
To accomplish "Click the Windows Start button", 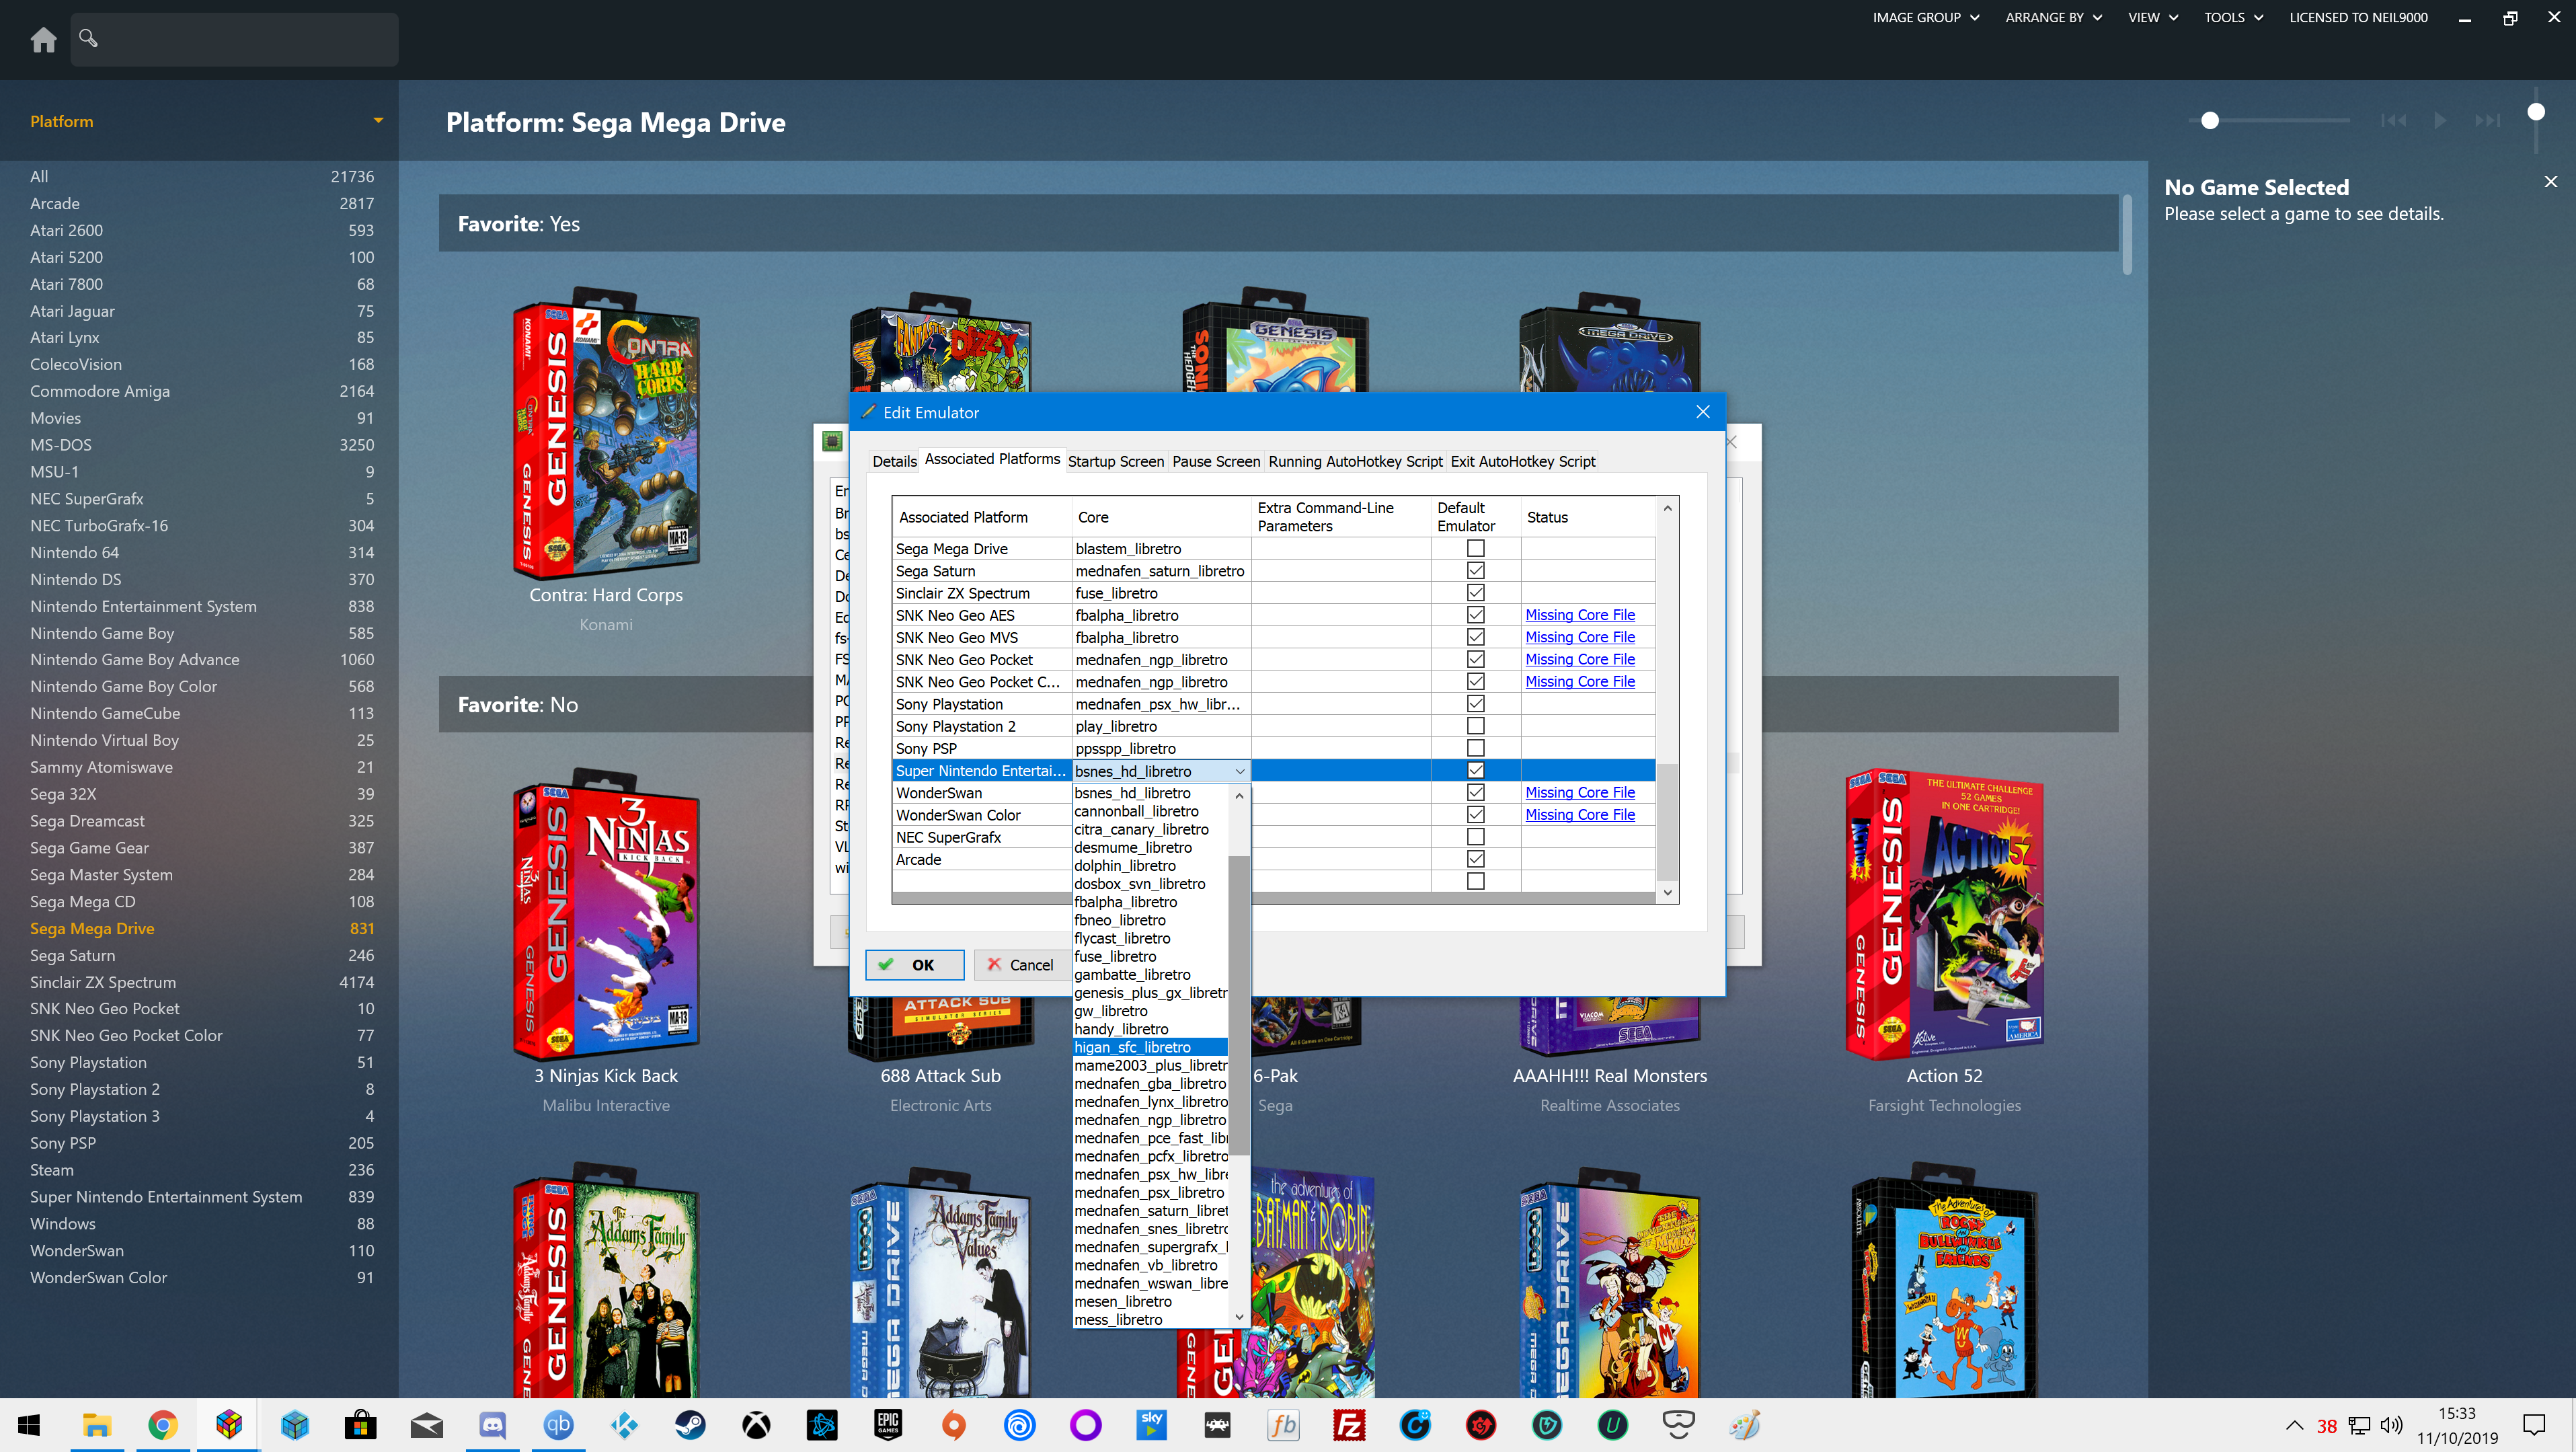I will coord(29,1425).
